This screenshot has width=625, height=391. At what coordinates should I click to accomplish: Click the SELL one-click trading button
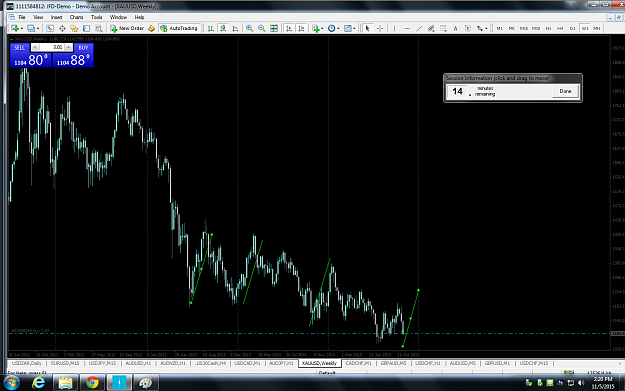coord(19,47)
